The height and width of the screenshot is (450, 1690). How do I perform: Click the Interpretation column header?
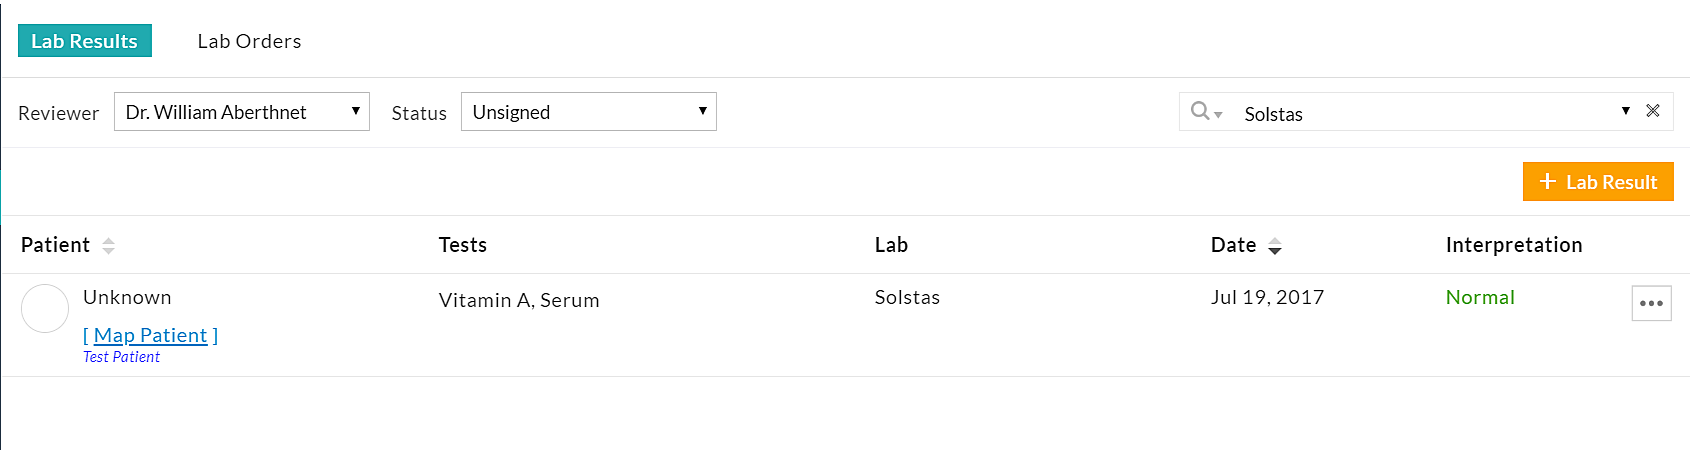pos(1513,245)
